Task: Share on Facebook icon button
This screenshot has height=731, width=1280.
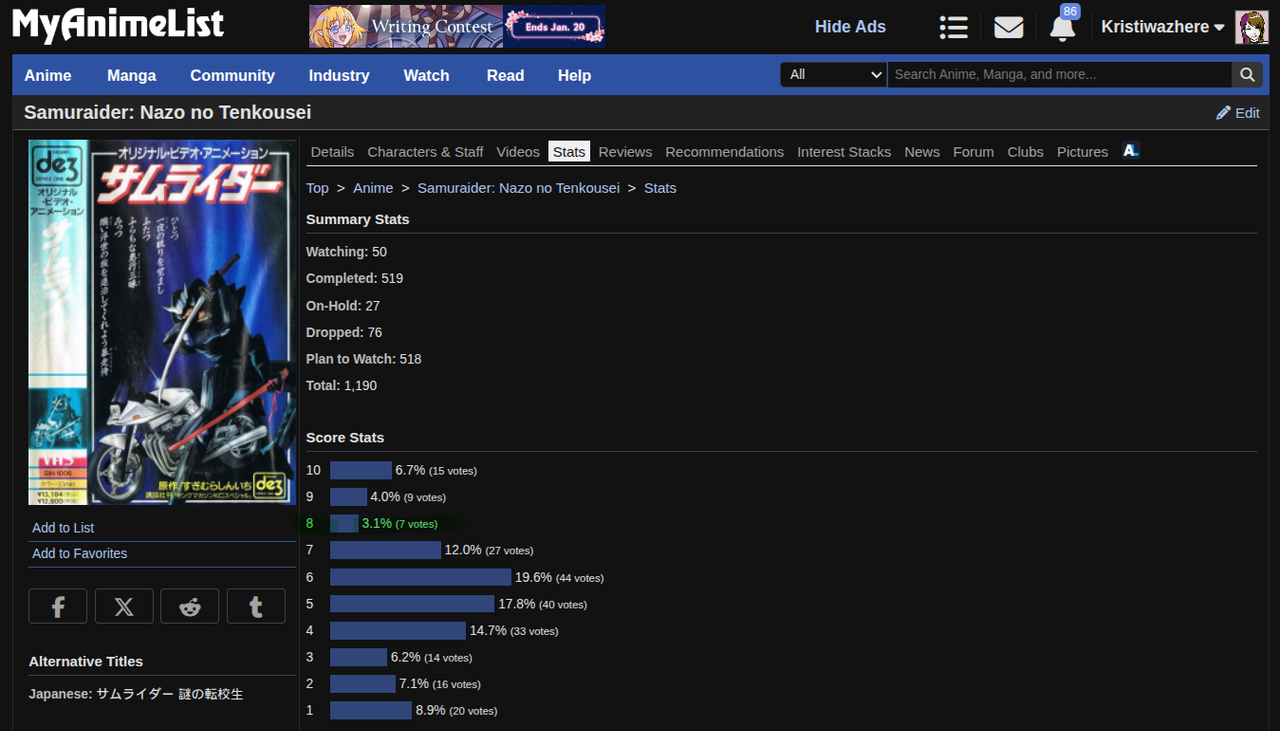Action: coord(58,606)
